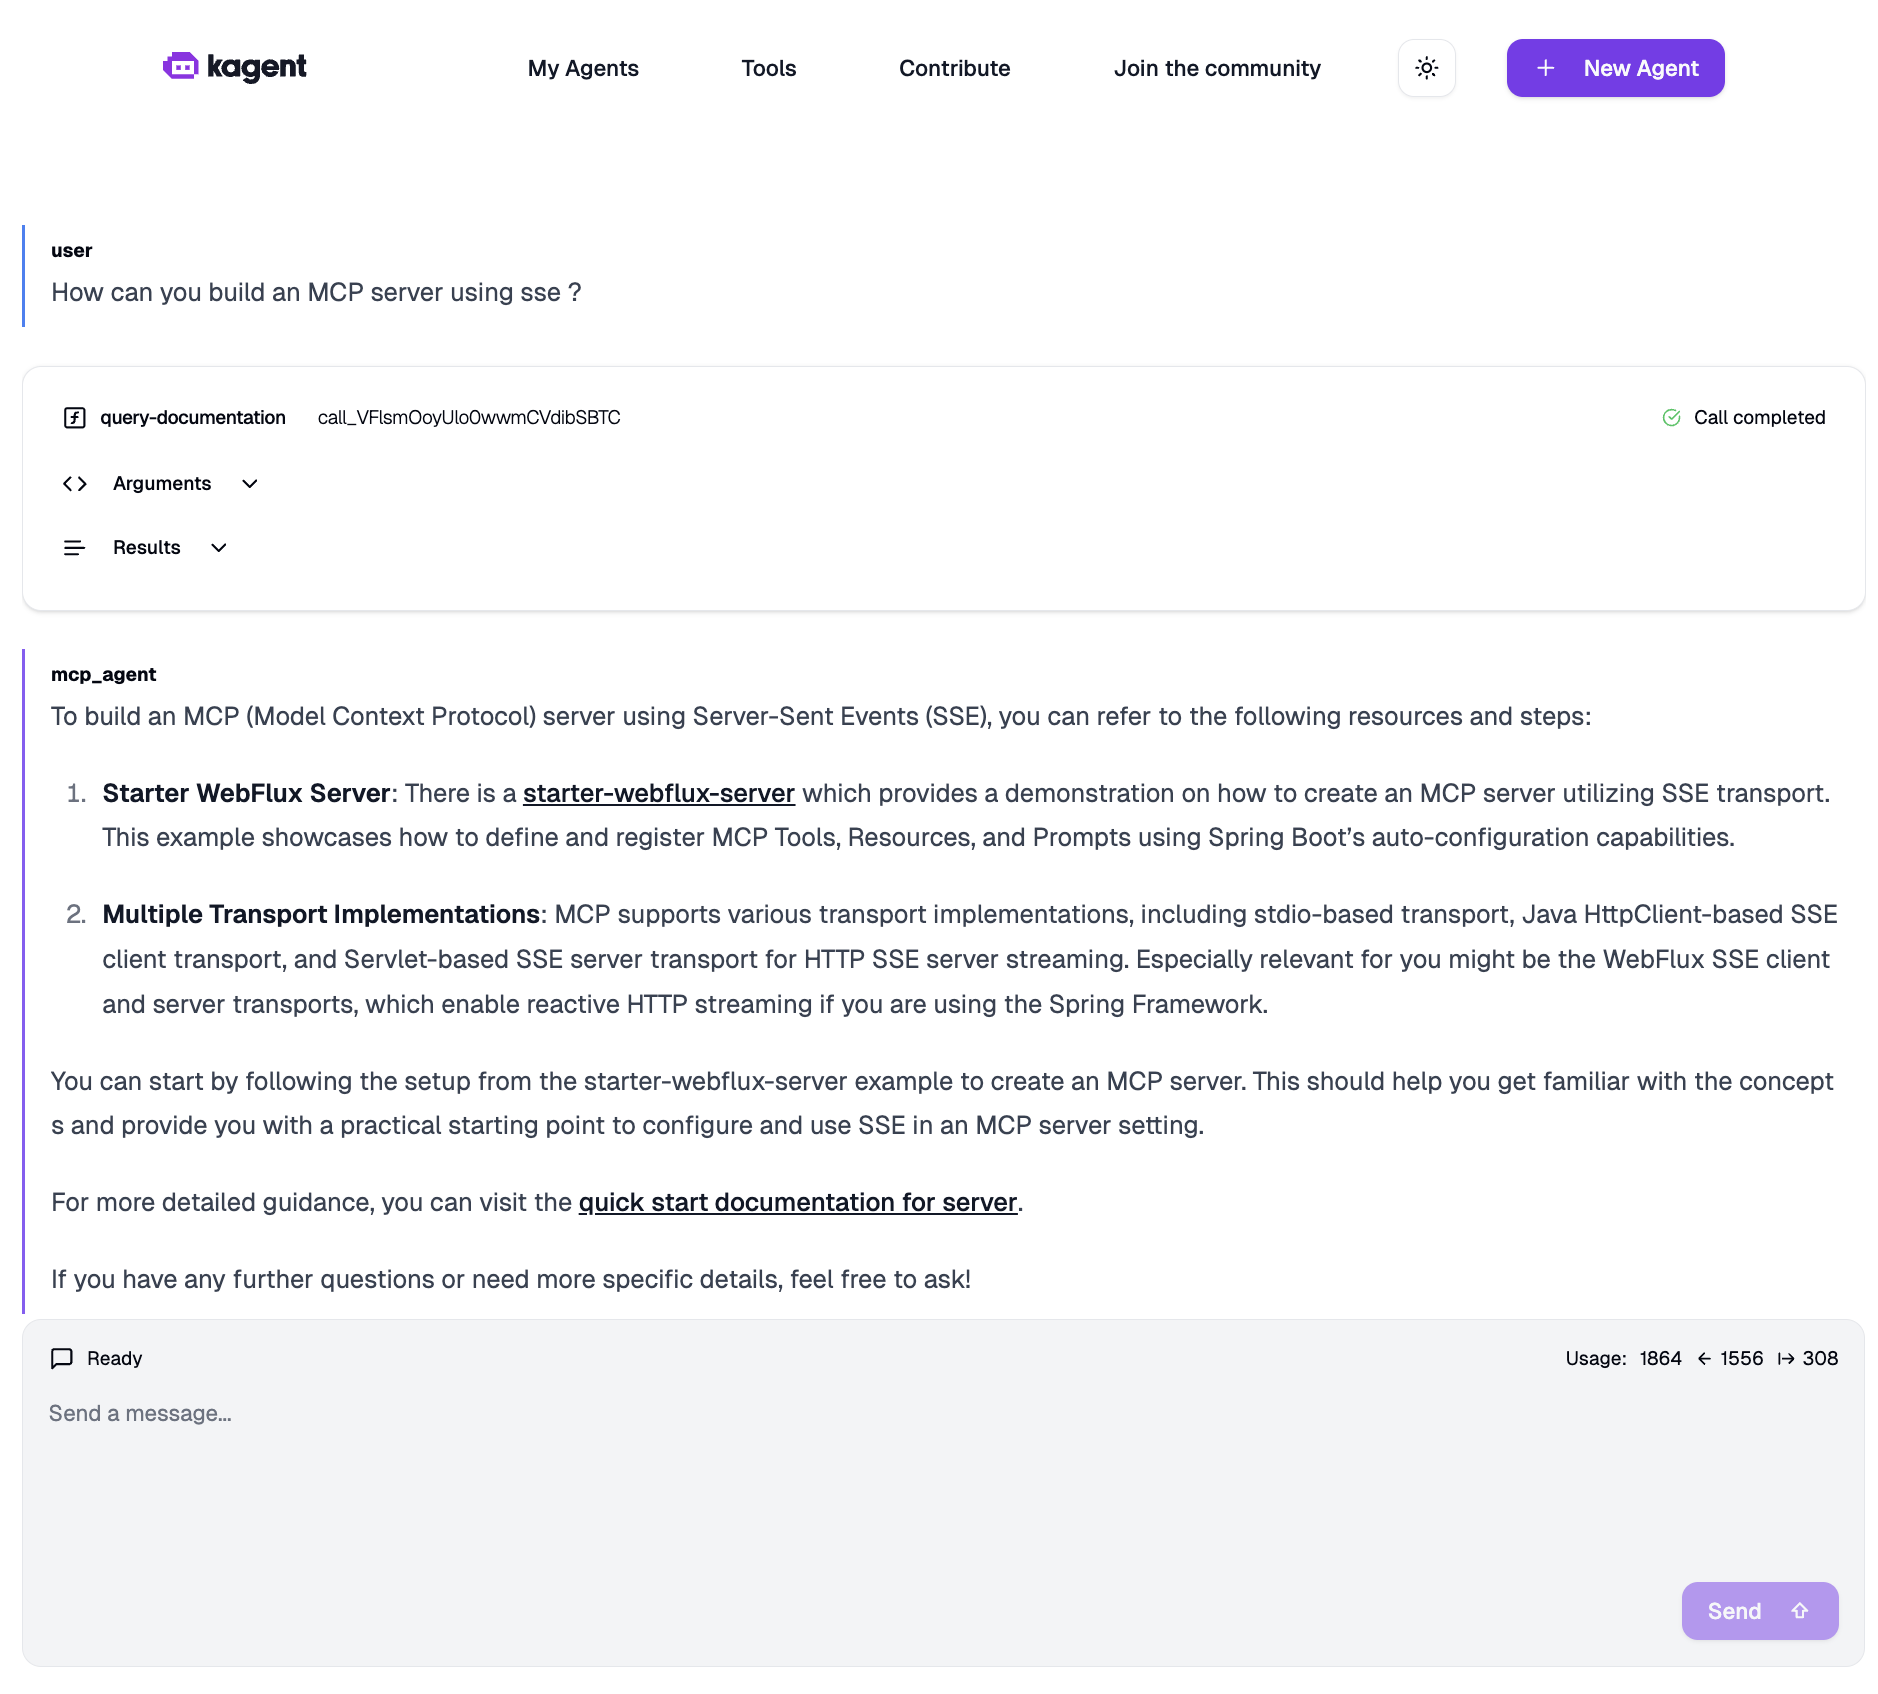Click the chat bubble icon near Ready
The width and height of the screenshot is (1878, 1694).
[x=62, y=1358]
